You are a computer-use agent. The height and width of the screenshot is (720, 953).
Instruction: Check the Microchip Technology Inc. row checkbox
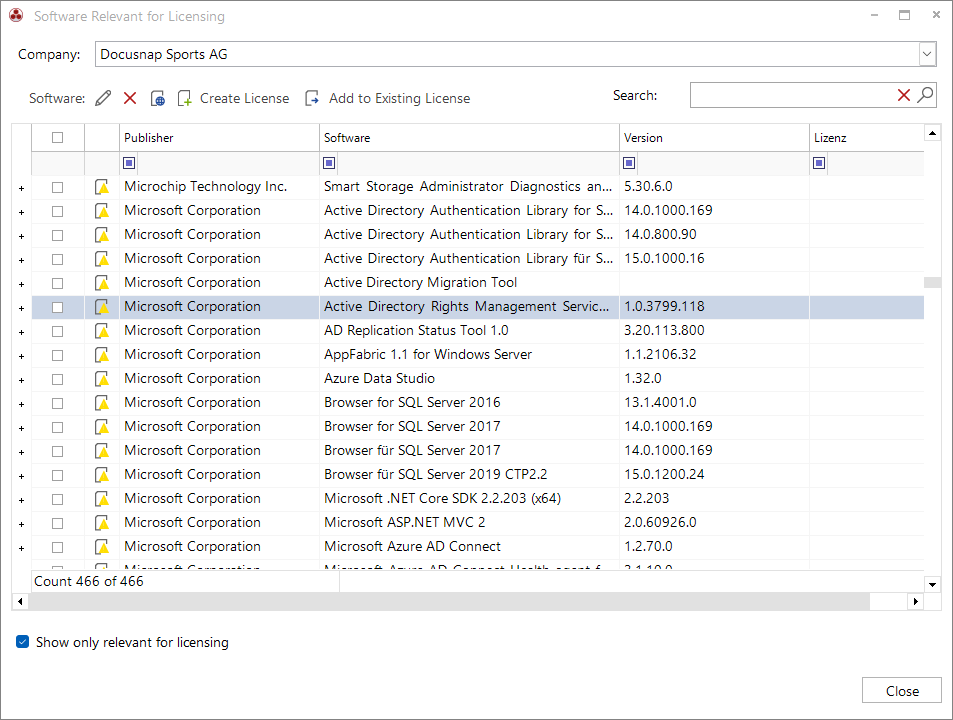58,187
